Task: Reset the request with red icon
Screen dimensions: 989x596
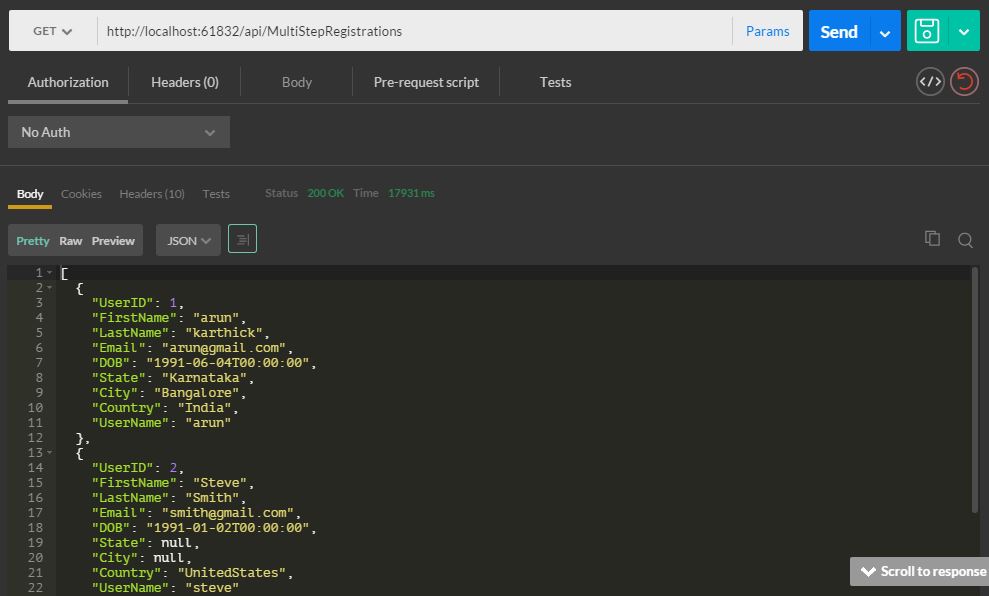Action: [964, 81]
